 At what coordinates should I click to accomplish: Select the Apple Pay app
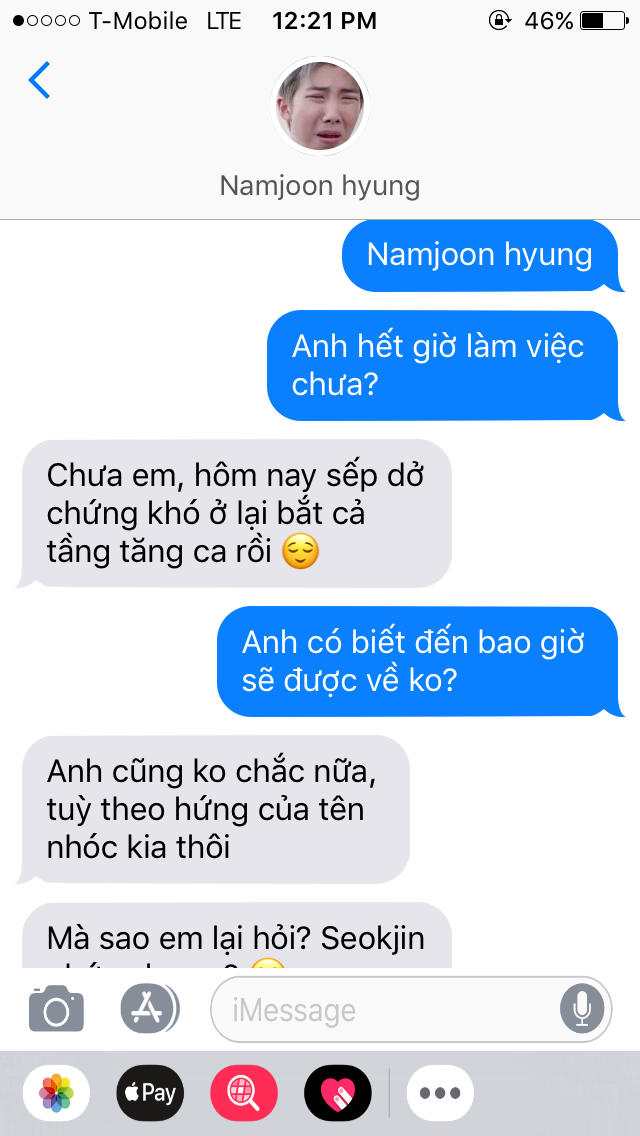click(x=151, y=1093)
